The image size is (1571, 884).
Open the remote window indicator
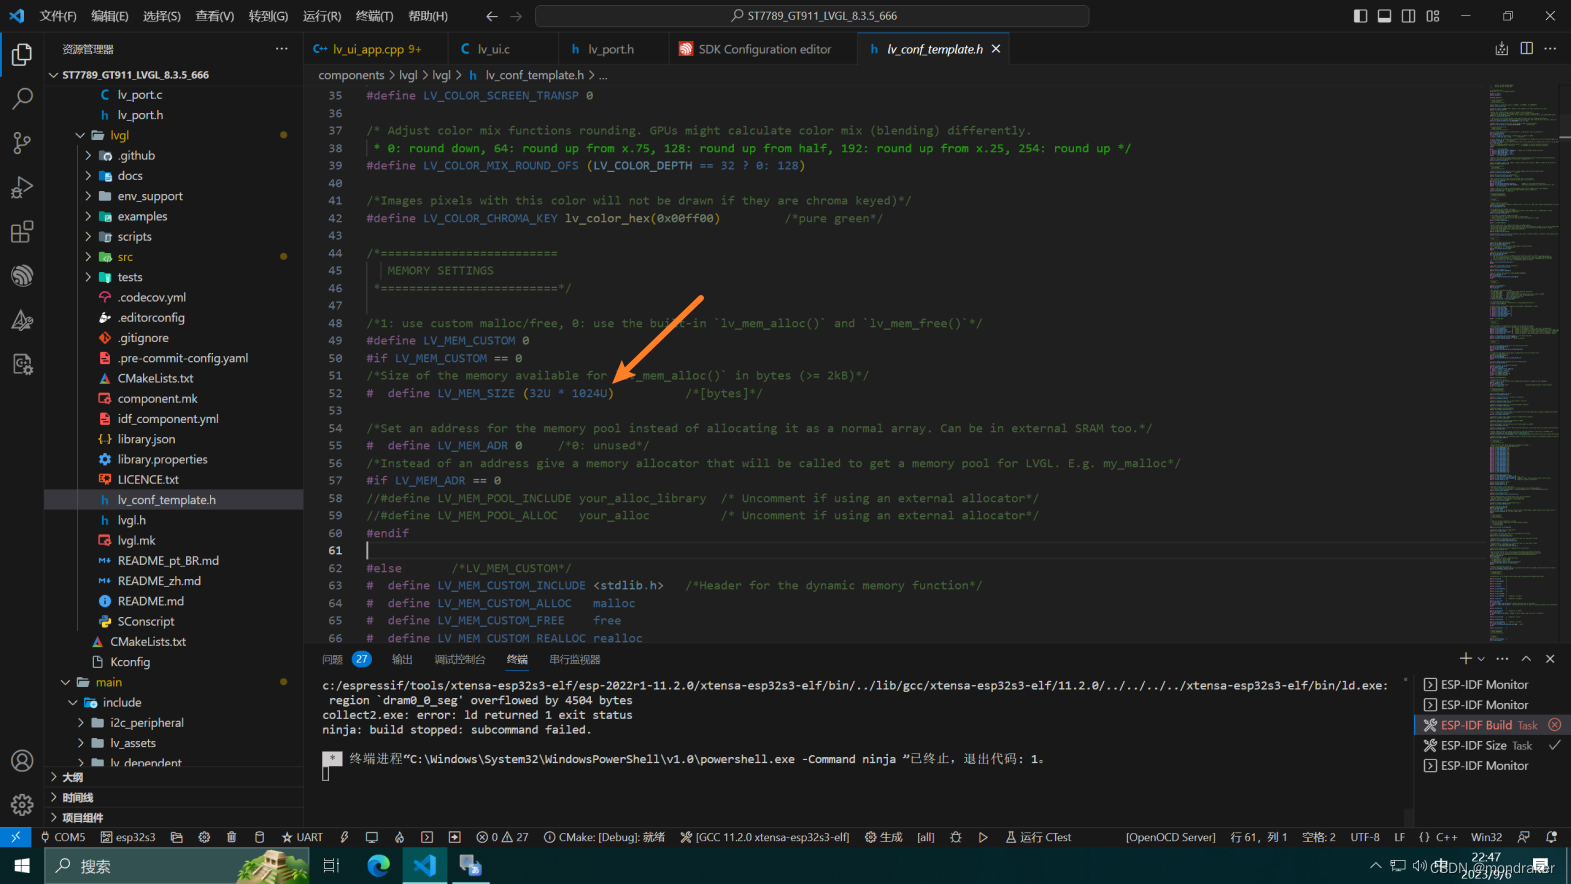(15, 837)
